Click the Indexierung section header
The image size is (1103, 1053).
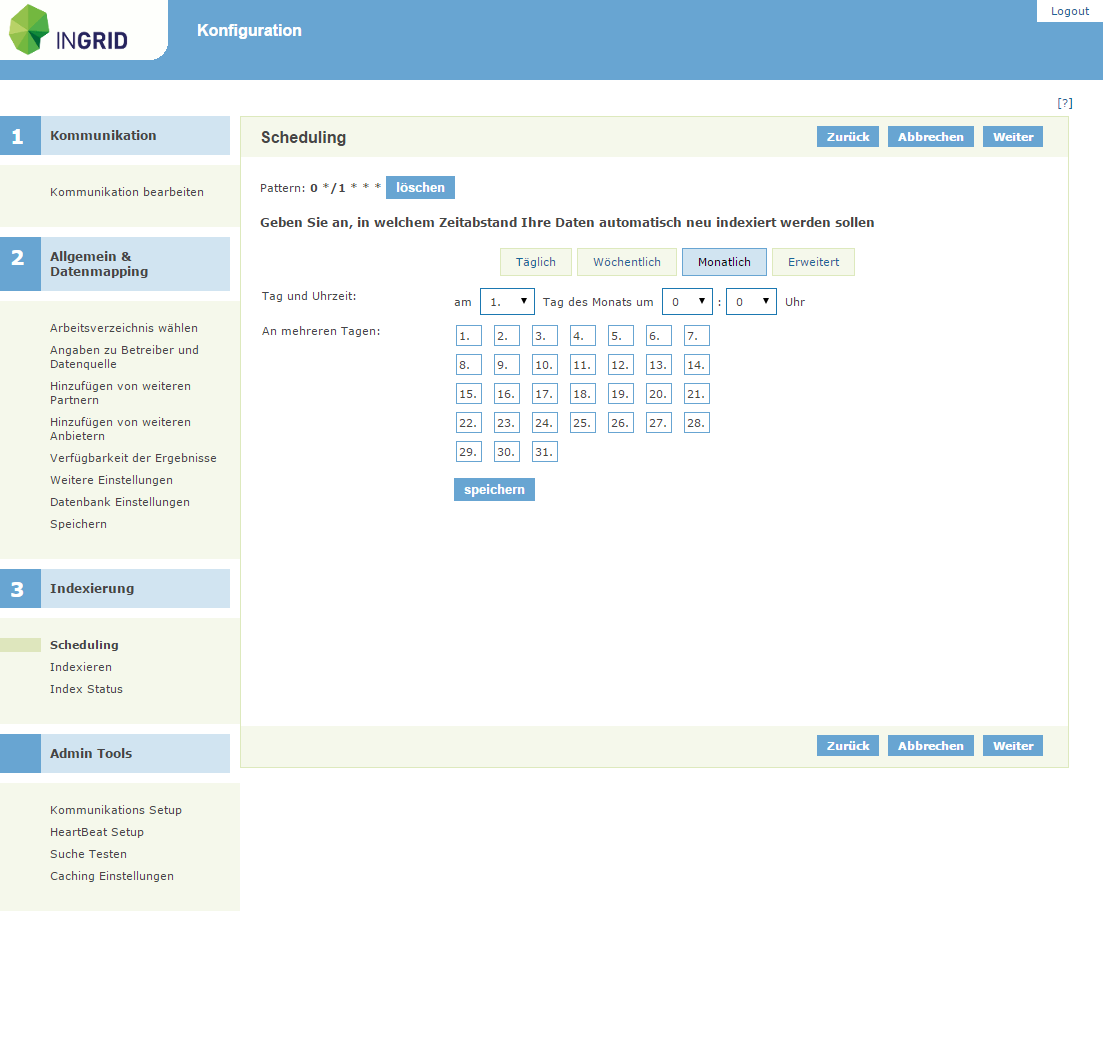[x=92, y=588]
